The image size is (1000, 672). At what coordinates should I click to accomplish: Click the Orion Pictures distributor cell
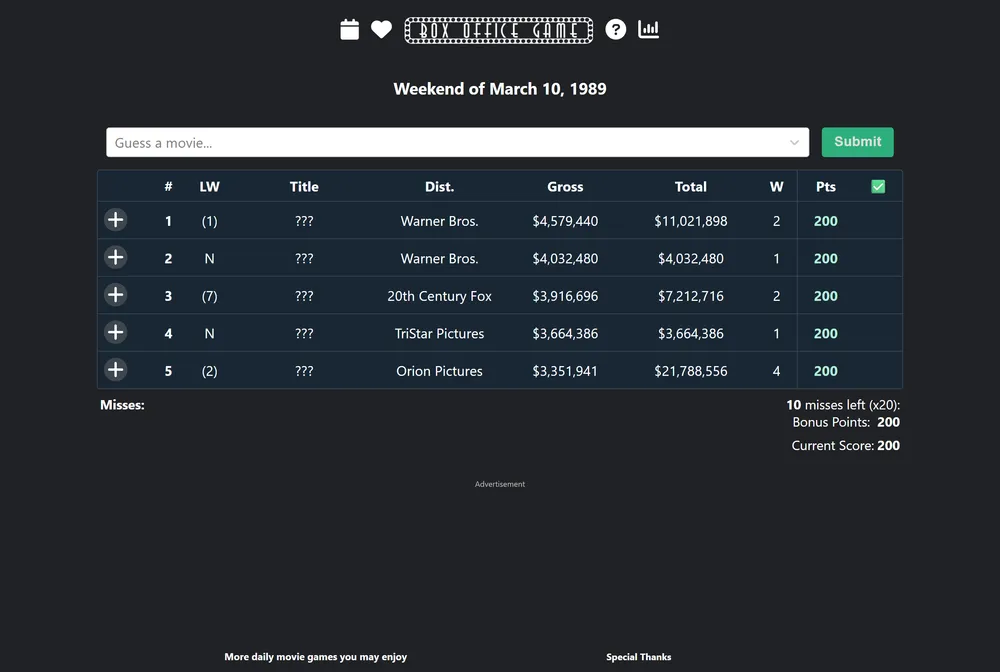click(x=439, y=371)
